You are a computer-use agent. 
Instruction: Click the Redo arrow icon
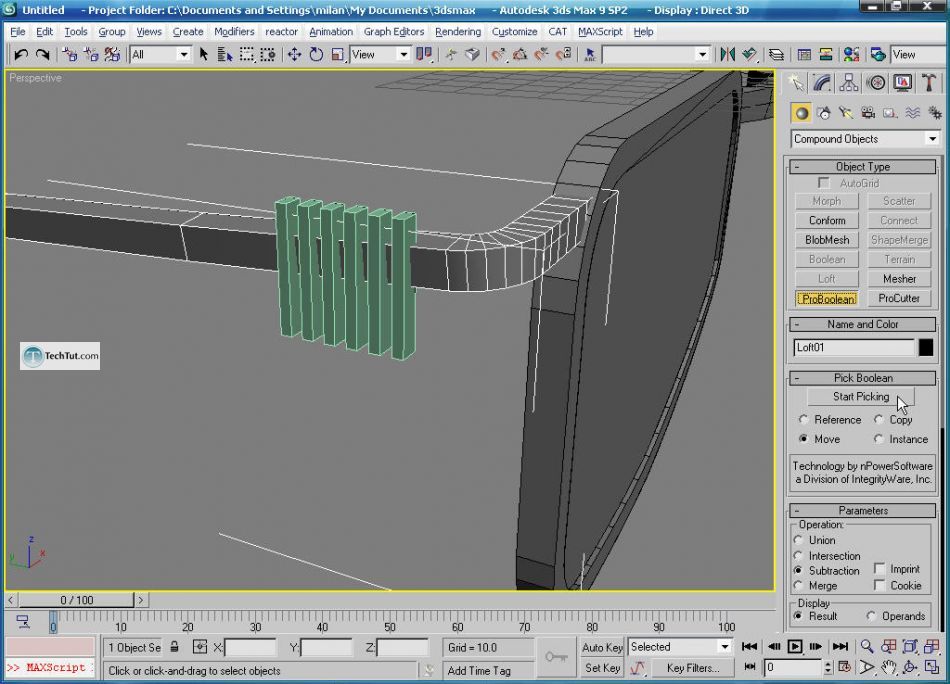coord(42,55)
